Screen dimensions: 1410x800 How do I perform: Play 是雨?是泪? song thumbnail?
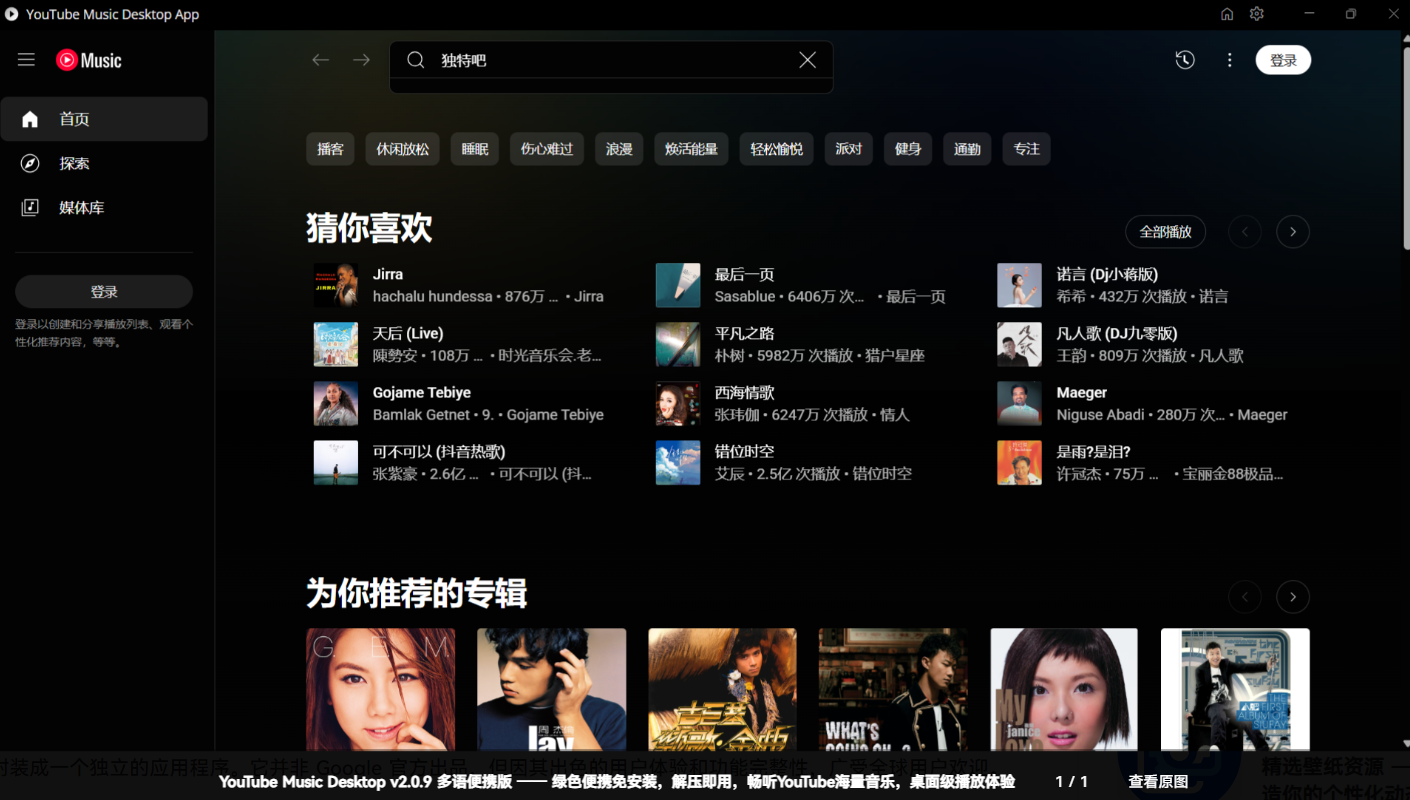click(1020, 462)
